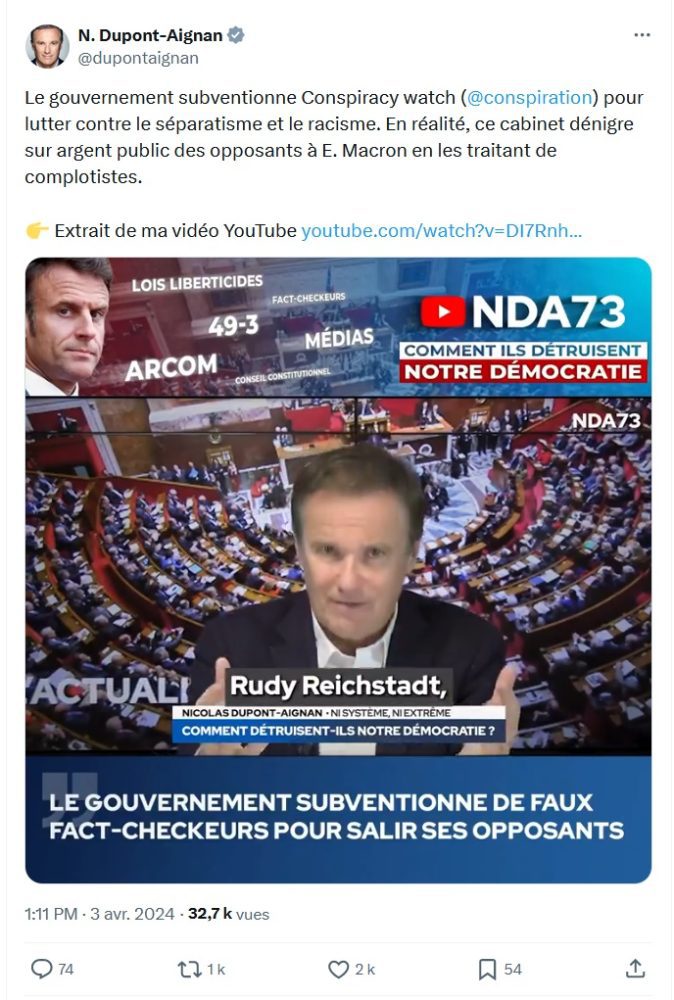
Task: Click the N. Dupont-Aignan display name
Action: [x=150, y=35]
